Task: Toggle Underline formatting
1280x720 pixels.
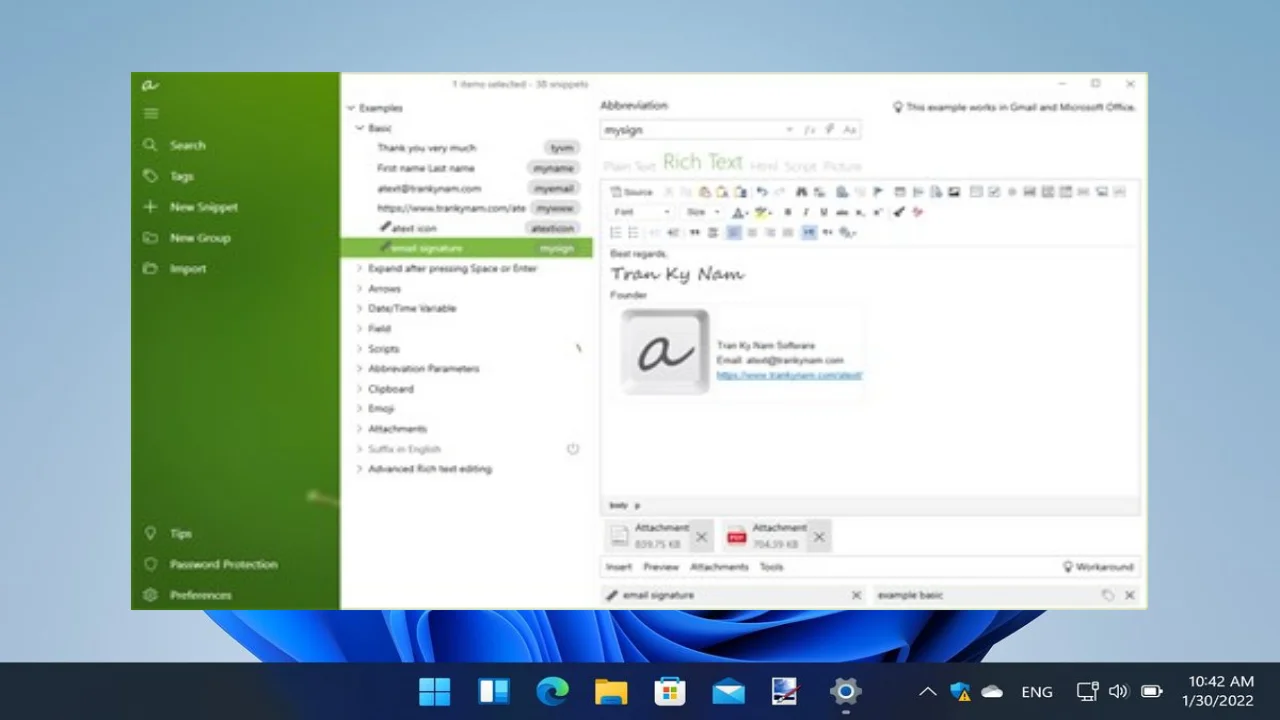Action: point(824,212)
